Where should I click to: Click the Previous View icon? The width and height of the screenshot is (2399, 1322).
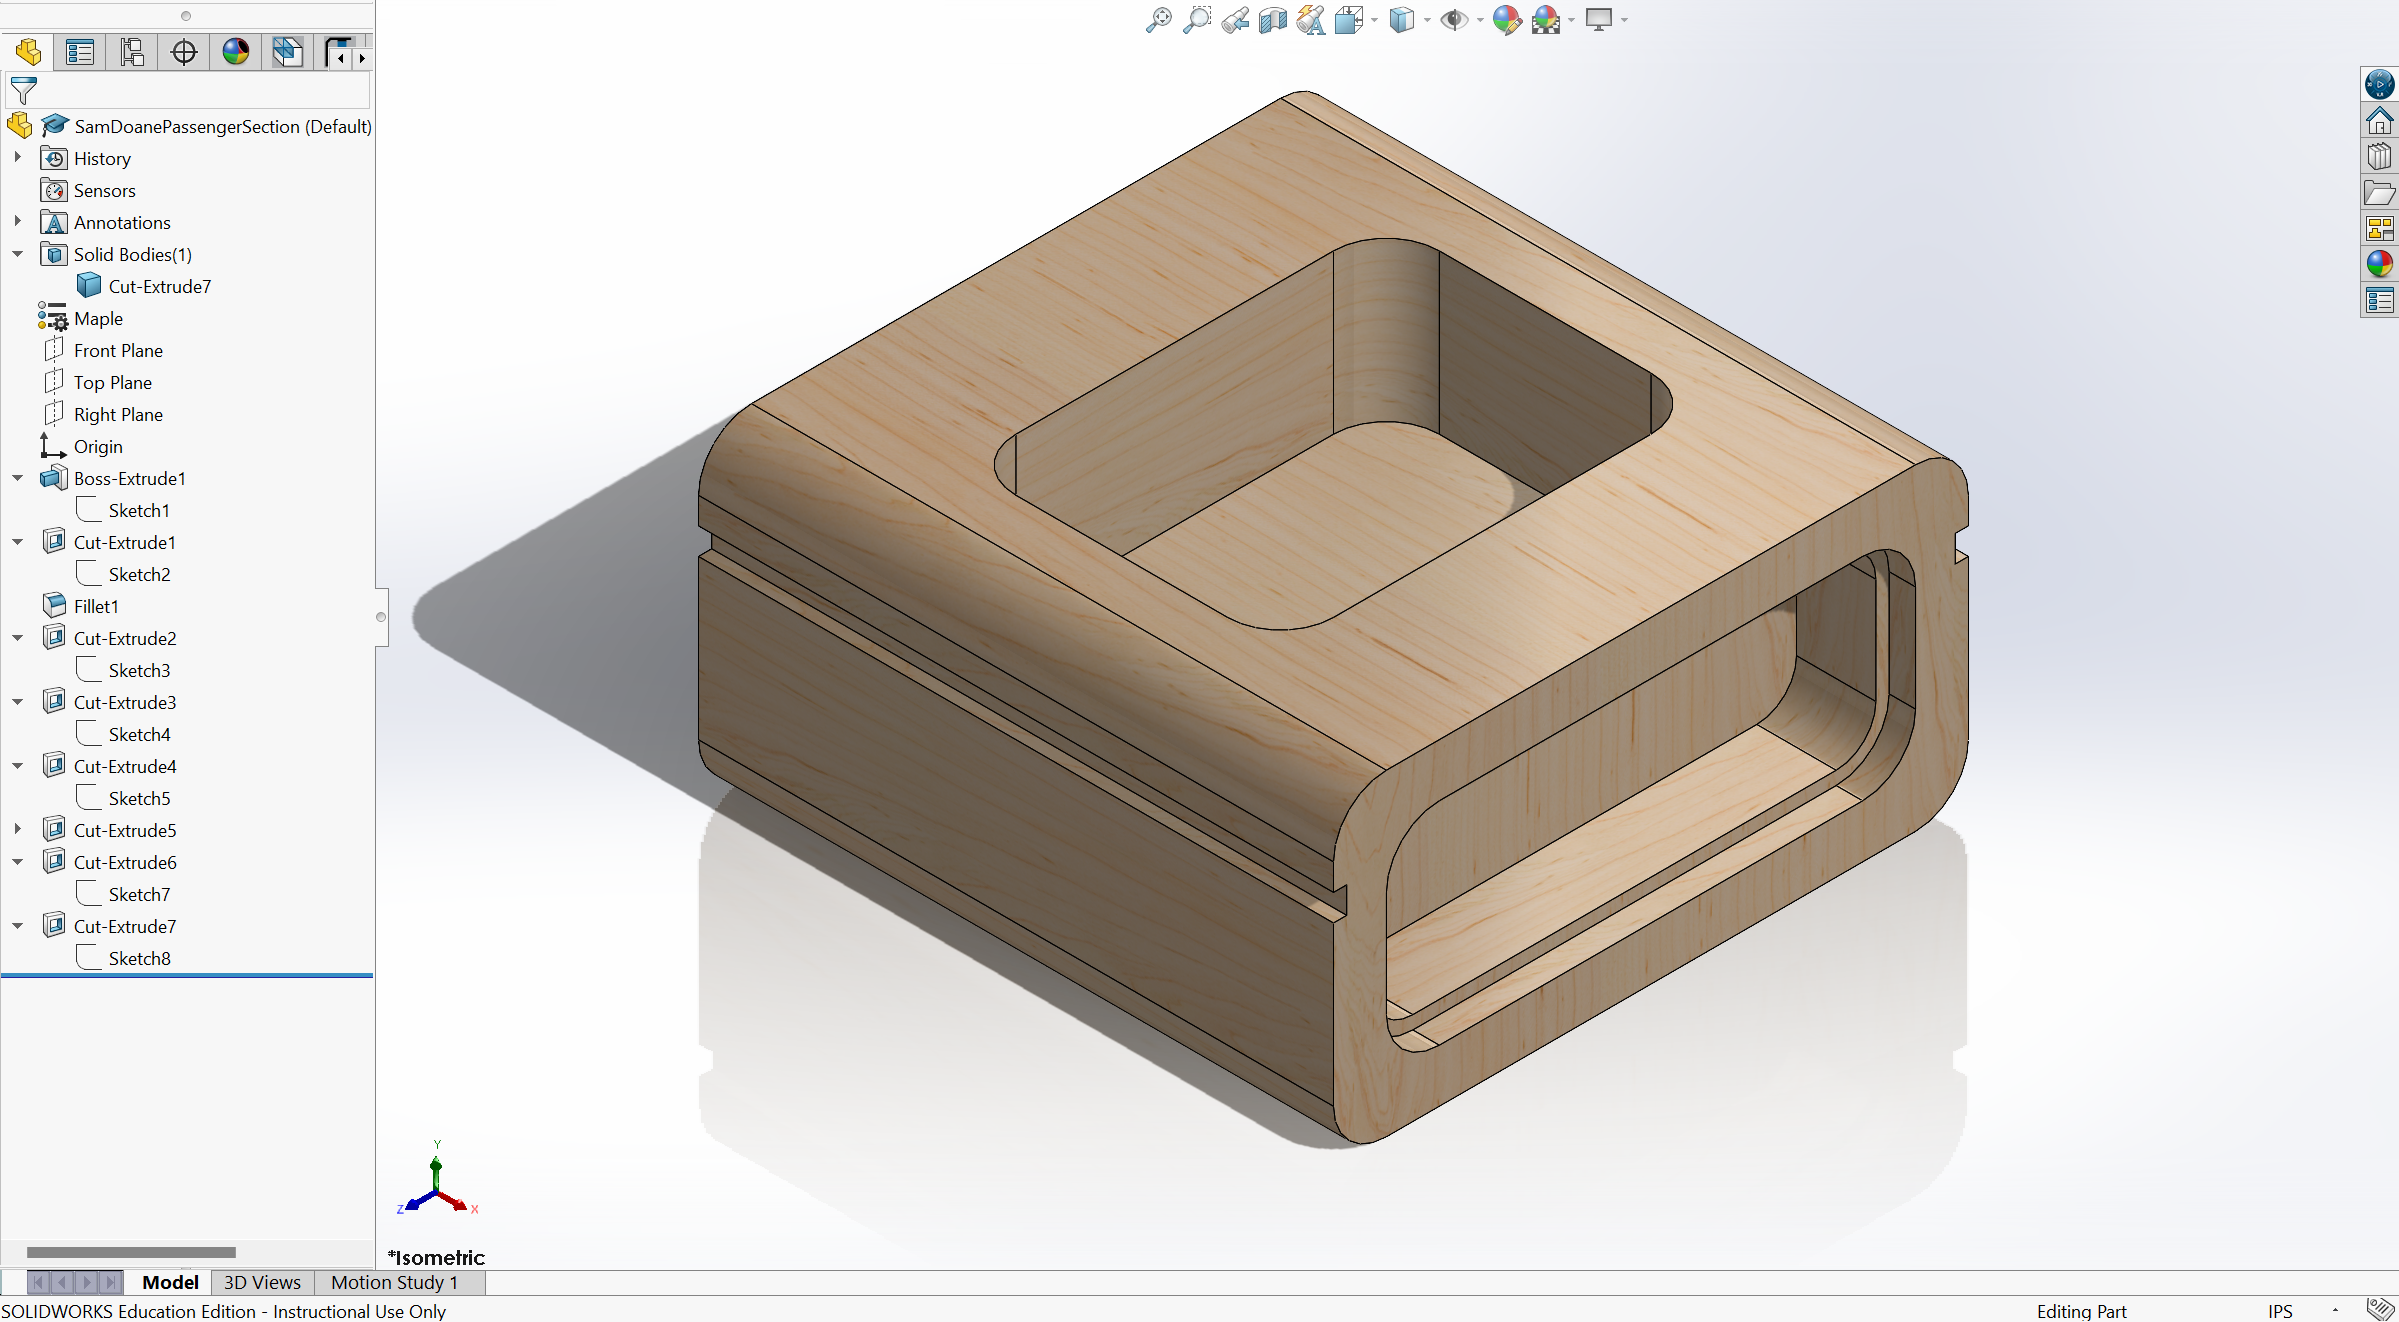(x=1234, y=20)
